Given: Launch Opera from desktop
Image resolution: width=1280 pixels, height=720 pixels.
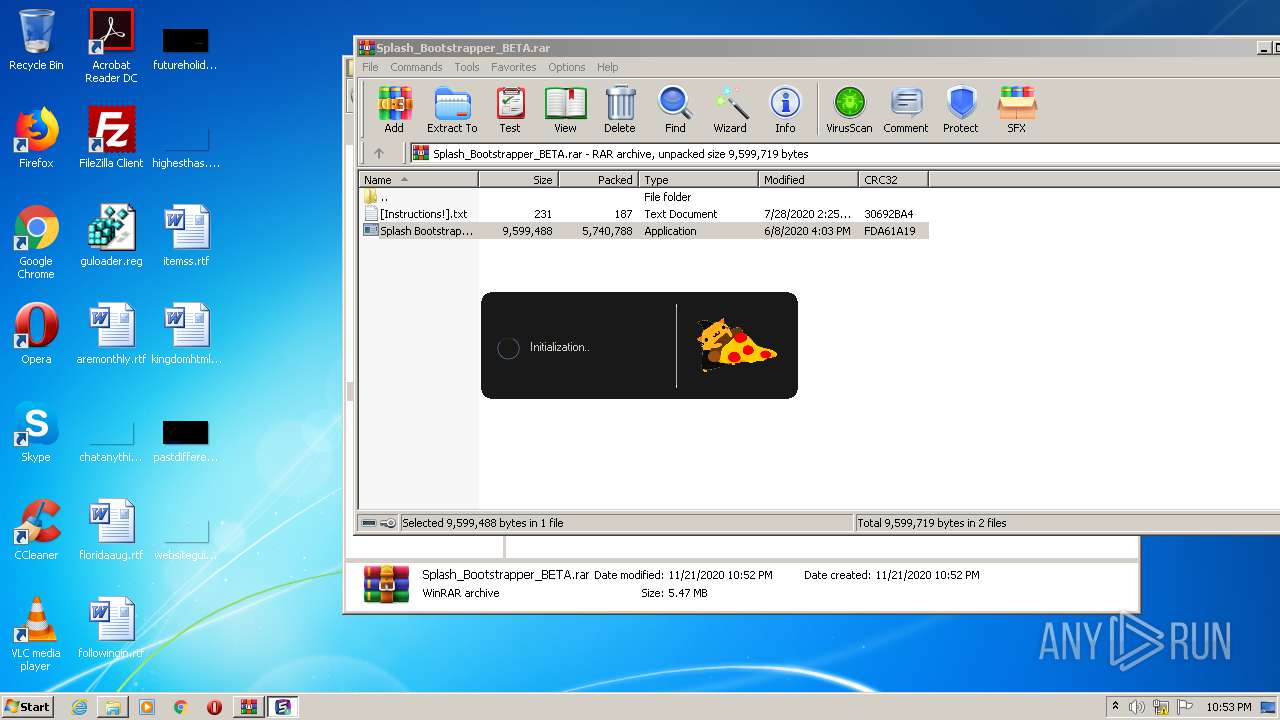Looking at the screenshot, I should tap(36, 334).
